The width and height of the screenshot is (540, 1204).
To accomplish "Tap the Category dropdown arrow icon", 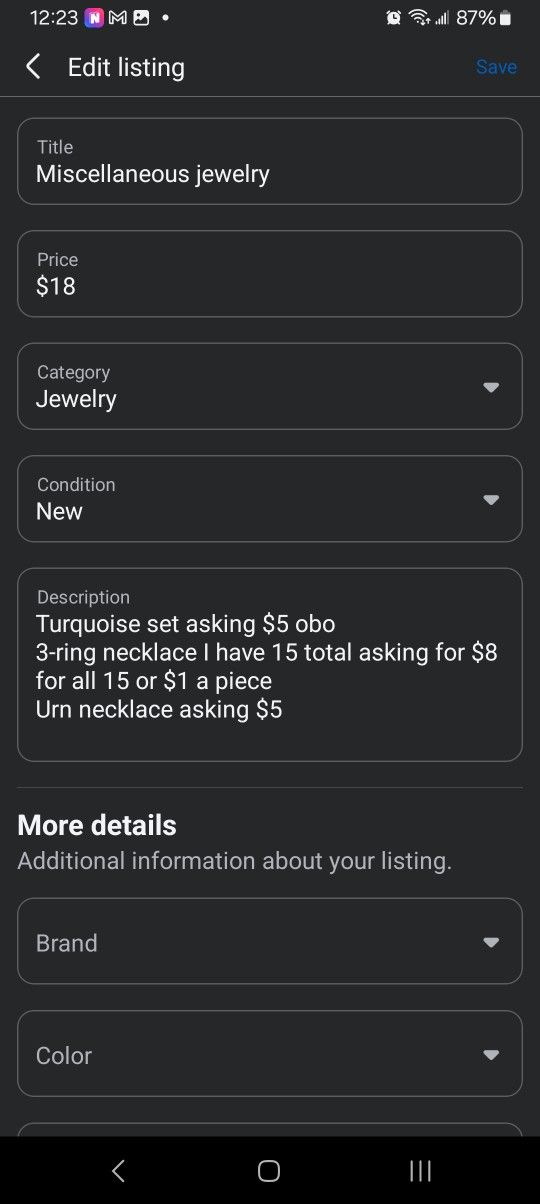I will [x=490, y=387].
